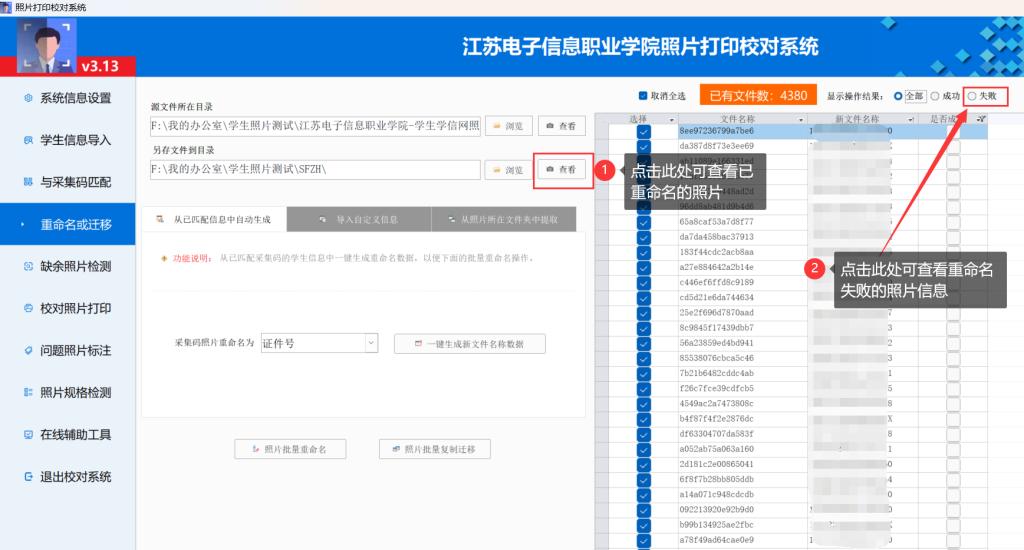Click 查看 next to the destination directory
The width and height of the screenshot is (1024, 550).
[562, 169]
